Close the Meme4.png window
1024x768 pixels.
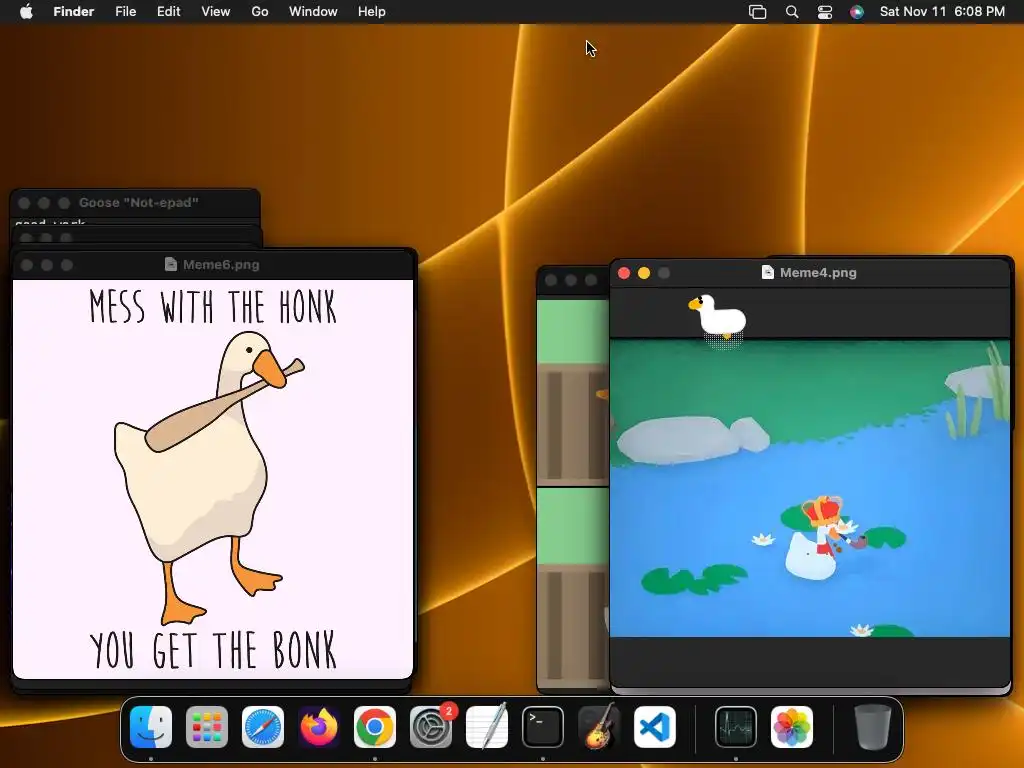coord(624,273)
